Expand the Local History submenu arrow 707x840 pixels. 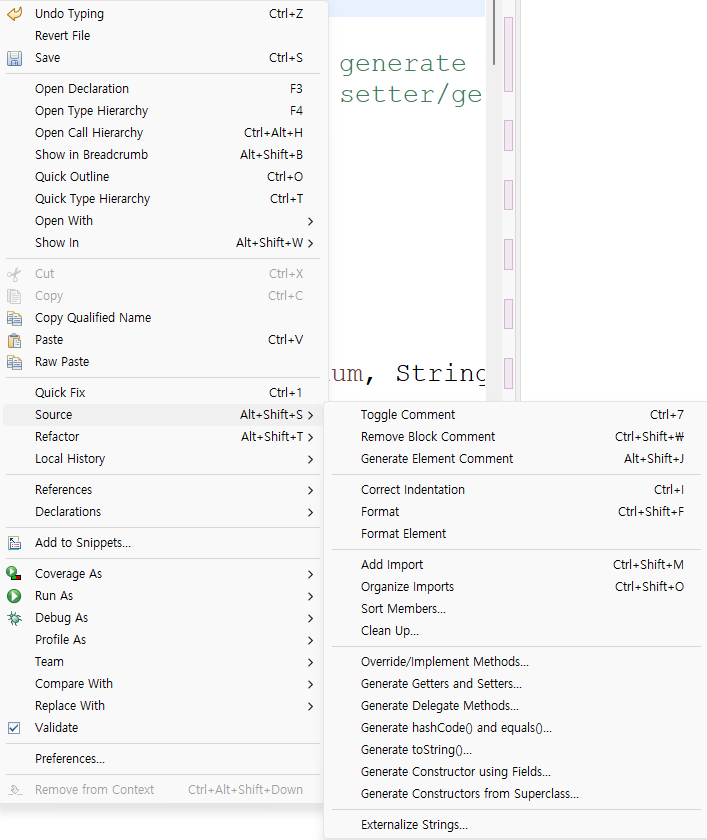[311, 460]
